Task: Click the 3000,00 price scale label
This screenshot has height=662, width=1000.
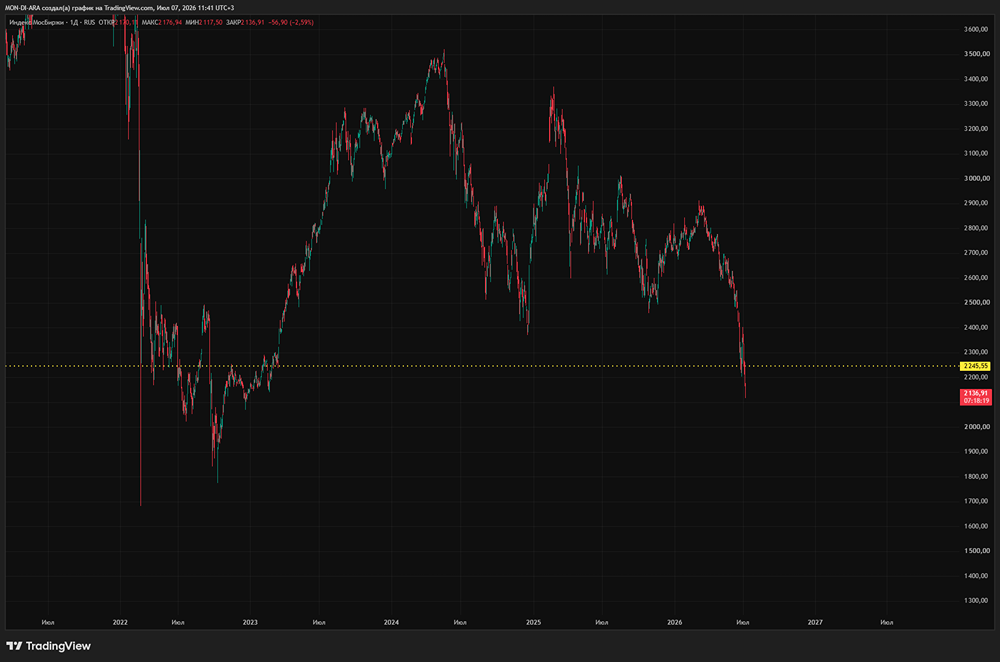Action: pos(976,179)
